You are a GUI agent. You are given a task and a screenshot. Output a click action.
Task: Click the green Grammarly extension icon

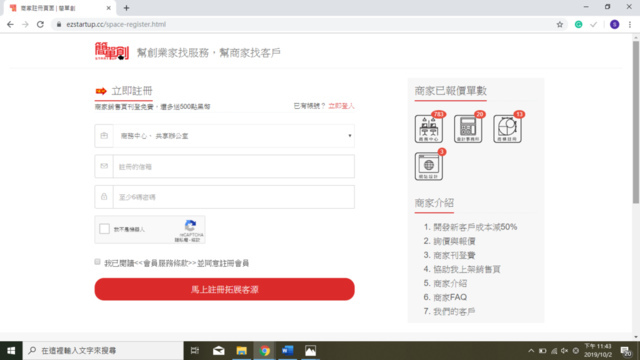578,24
